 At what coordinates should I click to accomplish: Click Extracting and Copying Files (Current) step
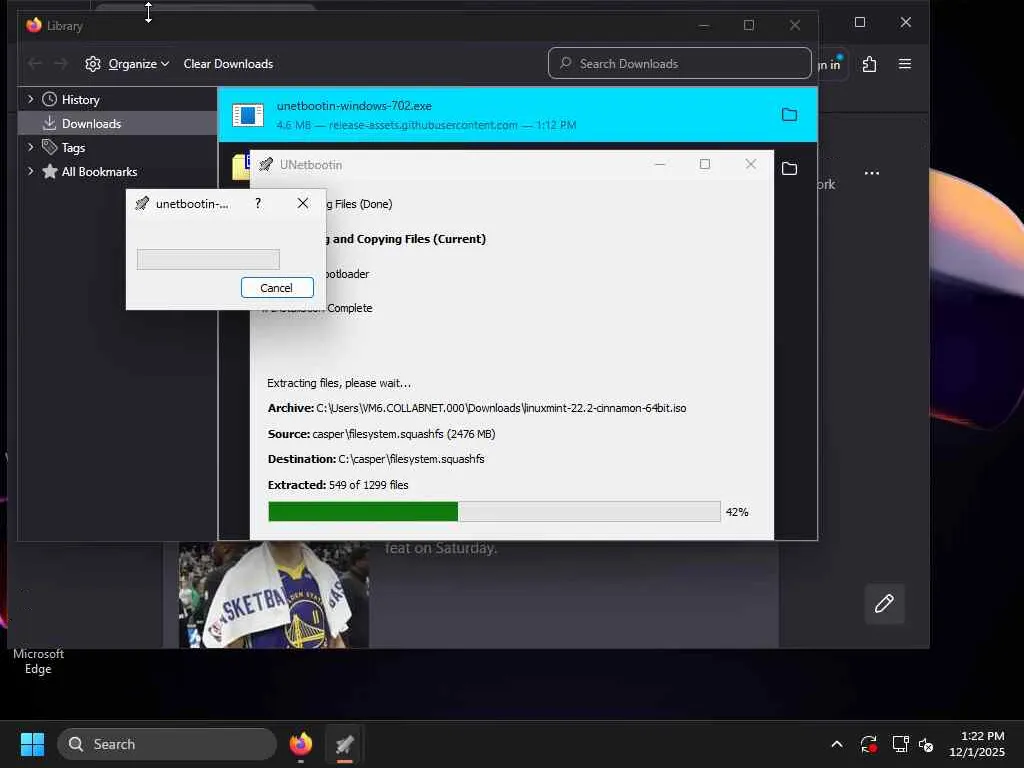[405, 239]
